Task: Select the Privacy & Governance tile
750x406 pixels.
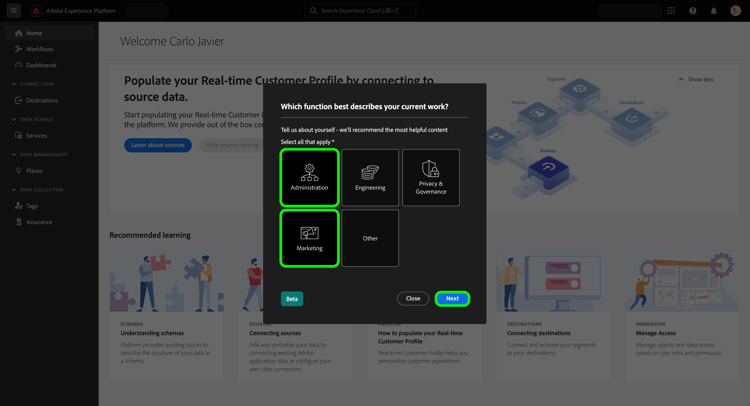Action: click(431, 177)
